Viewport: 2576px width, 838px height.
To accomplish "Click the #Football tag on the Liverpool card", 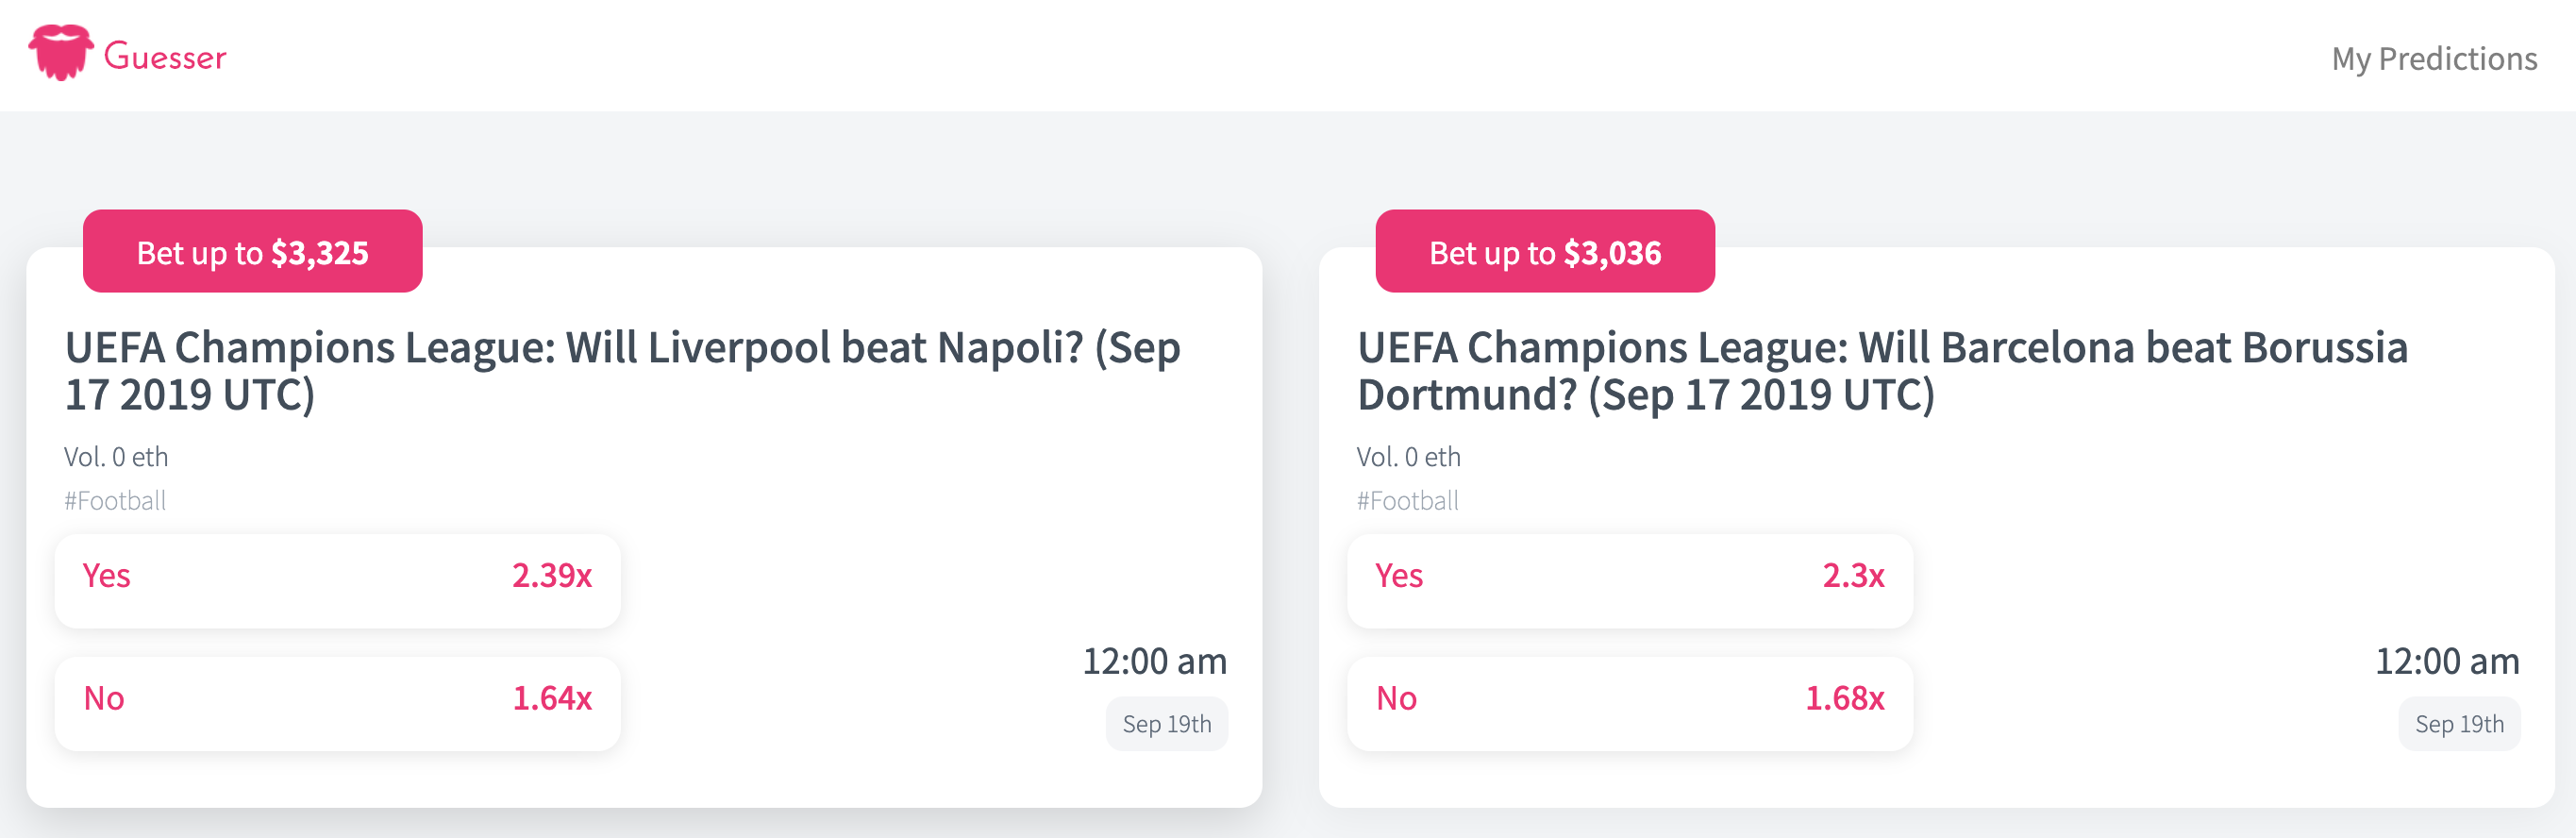I will click(115, 501).
